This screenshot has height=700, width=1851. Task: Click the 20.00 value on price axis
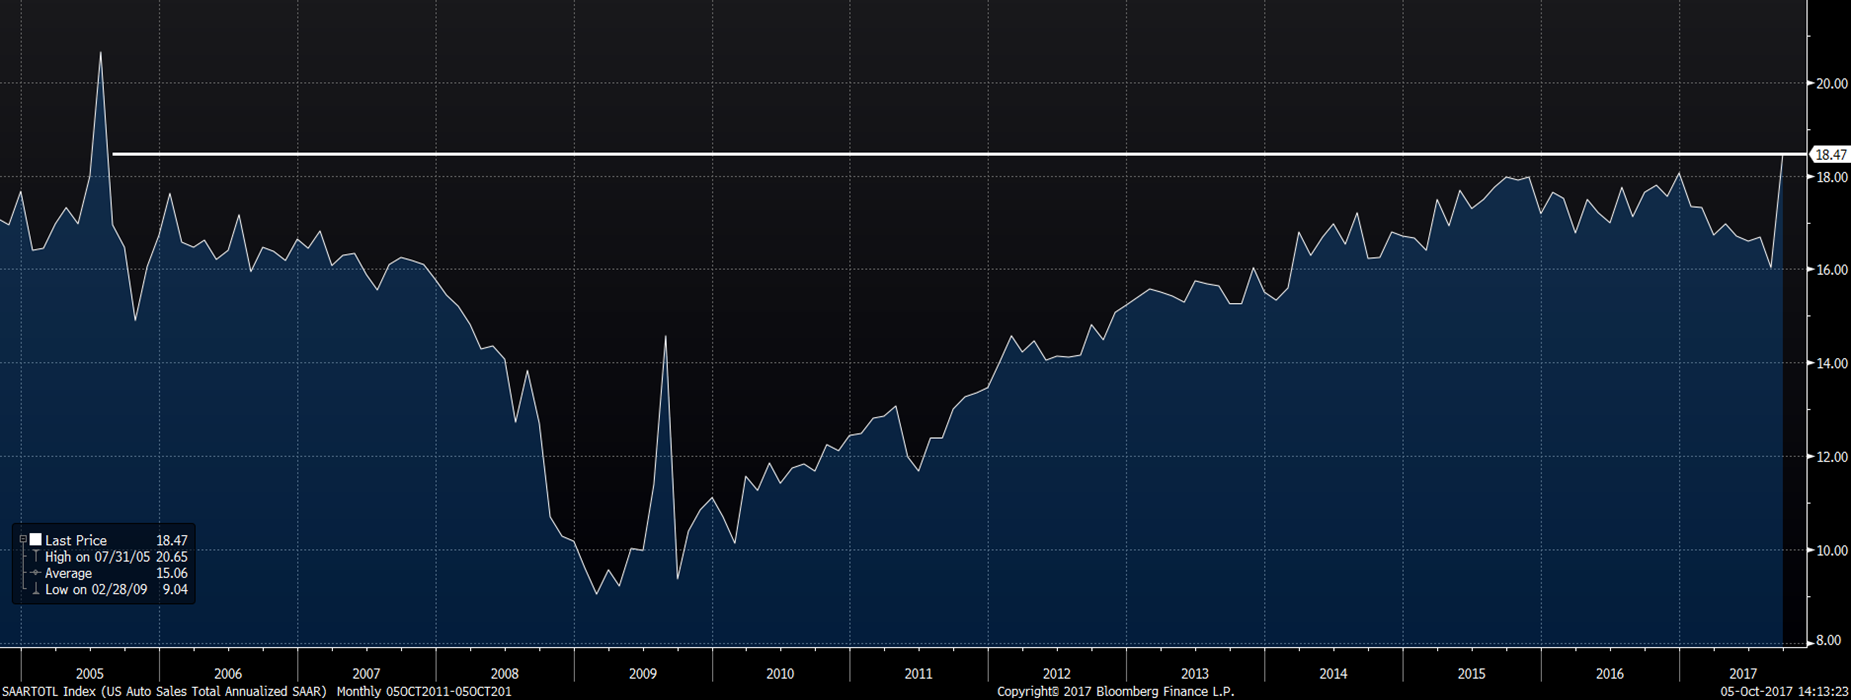pyautogui.click(x=1832, y=84)
